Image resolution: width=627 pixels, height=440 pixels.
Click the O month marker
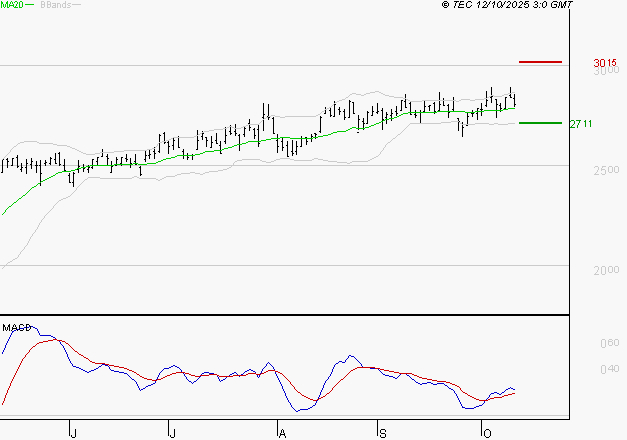[487, 434]
